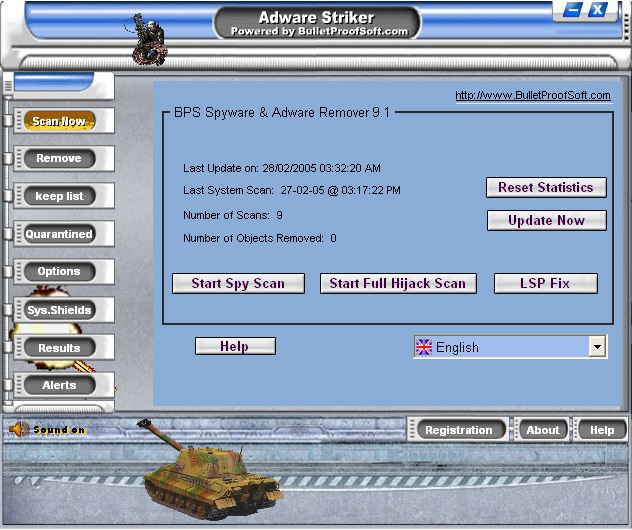The width and height of the screenshot is (632, 530).
Task: Click the Sound on label
Action: pyautogui.click(x=59, y=430)
